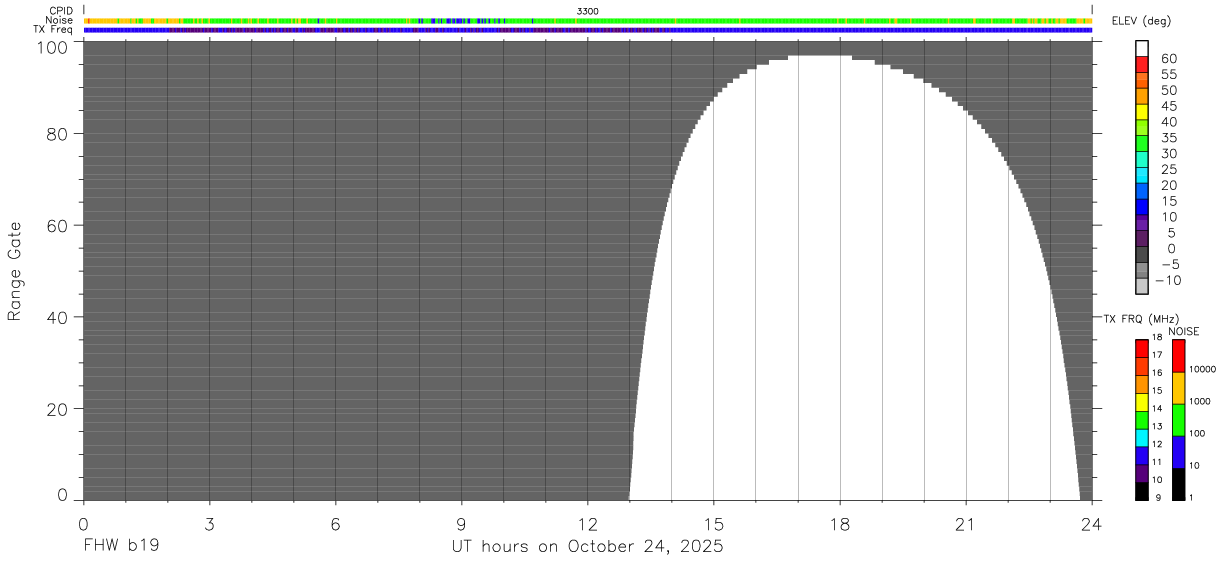Click the white top swatch of the ELEV bar
1228x567 pixels.
pyautogui.click(x=1142, y=48)
